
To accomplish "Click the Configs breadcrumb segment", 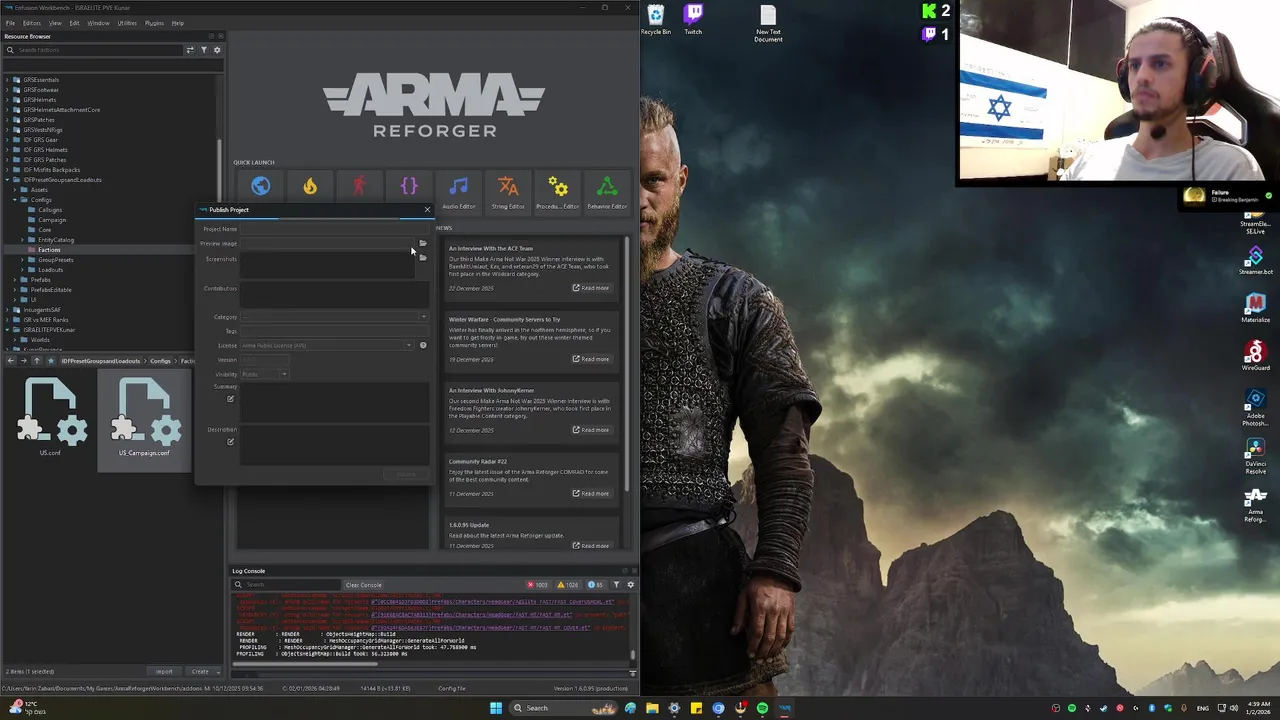I will [x=160, y=361].
